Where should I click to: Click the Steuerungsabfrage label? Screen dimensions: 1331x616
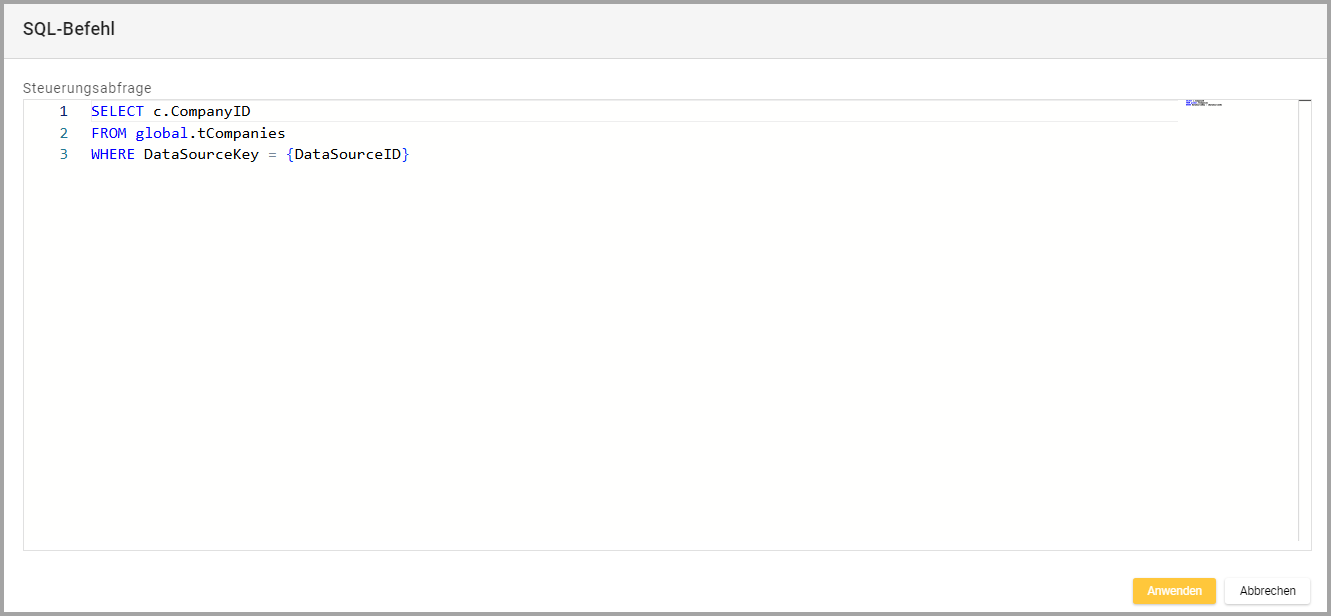coord(87,88)
